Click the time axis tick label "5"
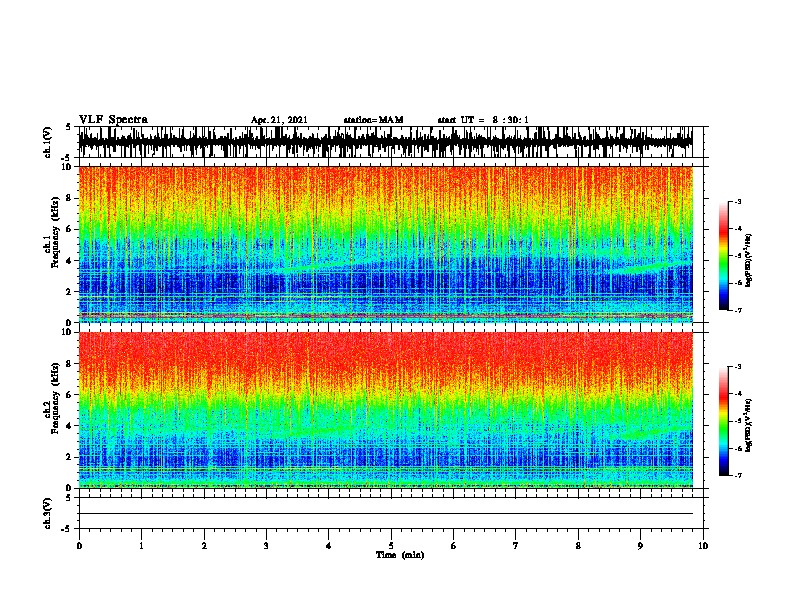The height and width of the screenshot is (612, 792). tap(391, 546)
